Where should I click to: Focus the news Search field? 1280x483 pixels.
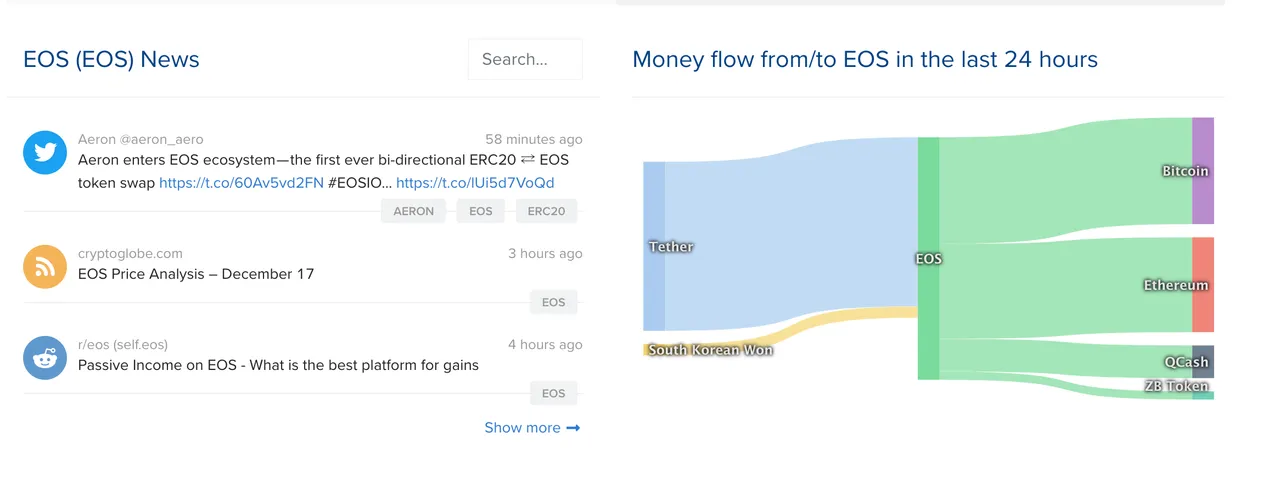click(525, 59)
